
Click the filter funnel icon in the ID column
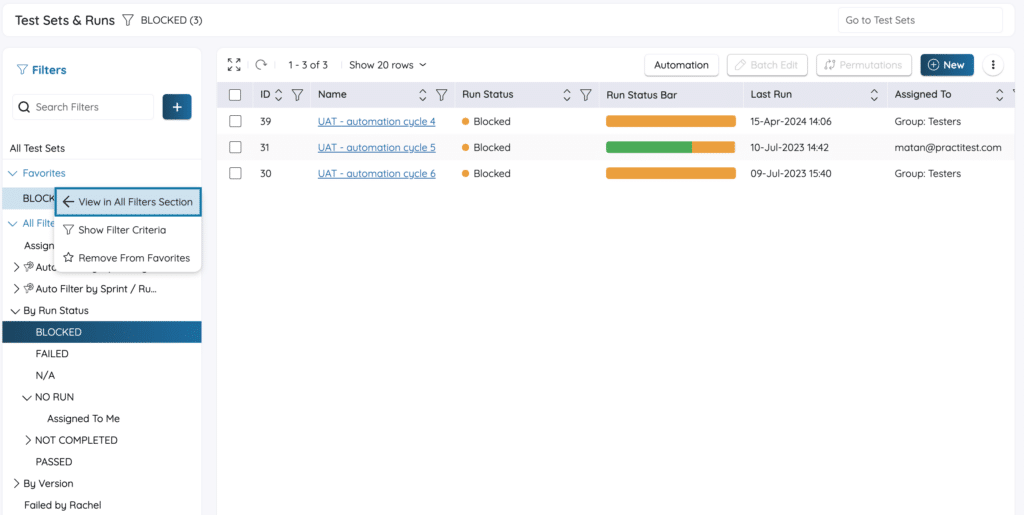(x=297, y=95)
